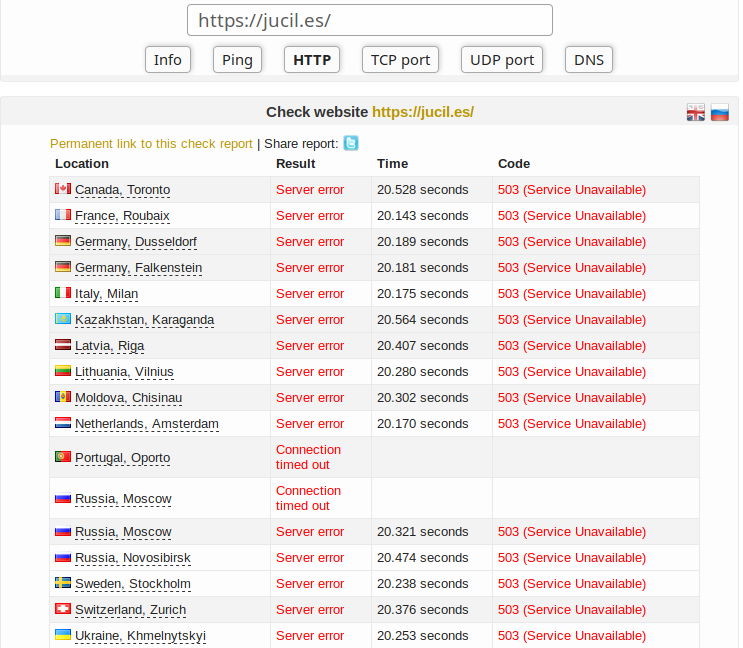Click the France flag icon

tap(63, 215)
